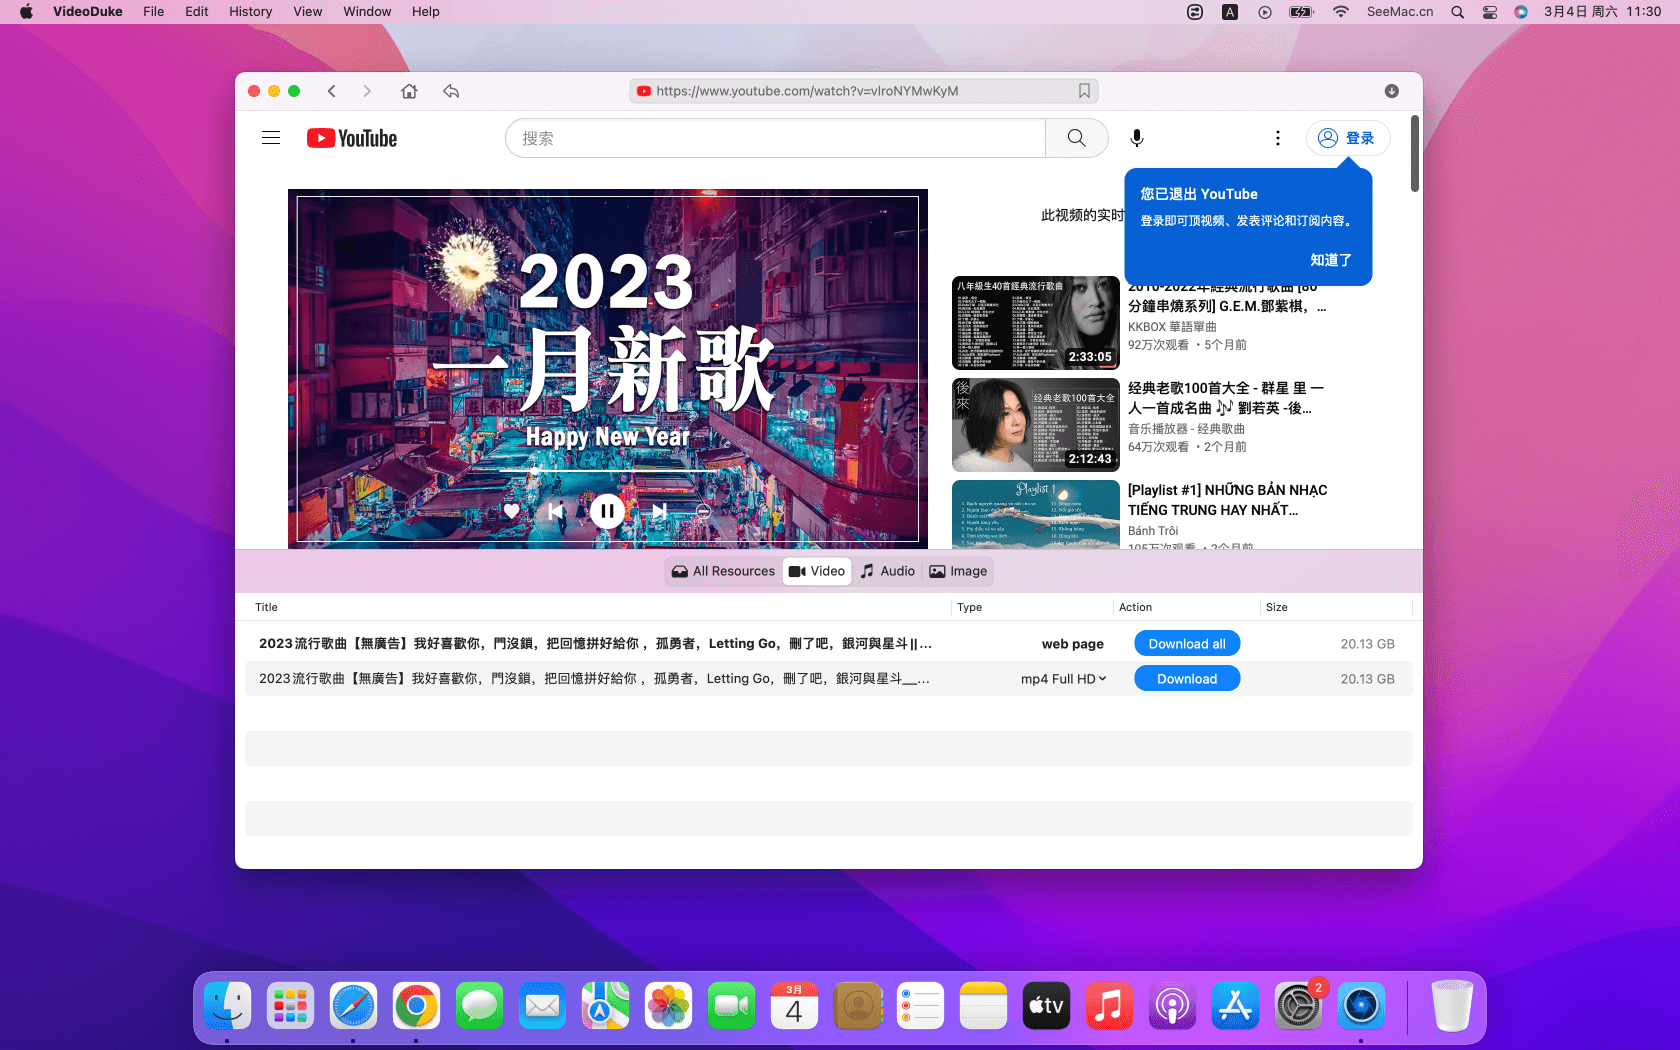This screenshot has width=1680, height=1050.
Task: Switch to the Audio tab
Action: click(x=887, y=571)
